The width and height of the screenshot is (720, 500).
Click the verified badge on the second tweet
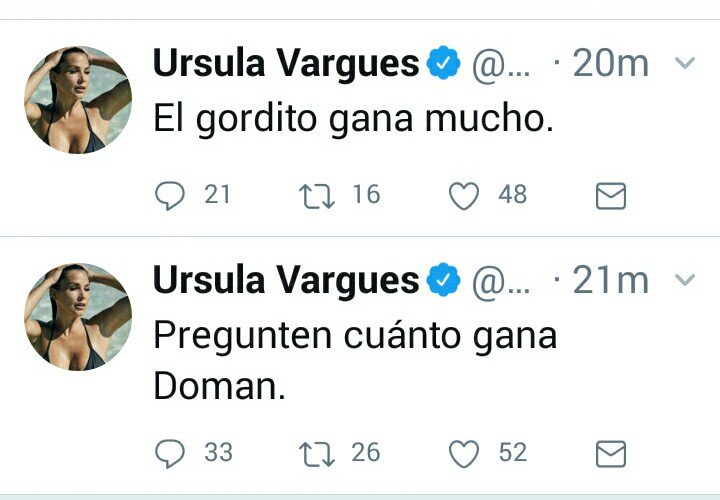click(x=443, y=282)
